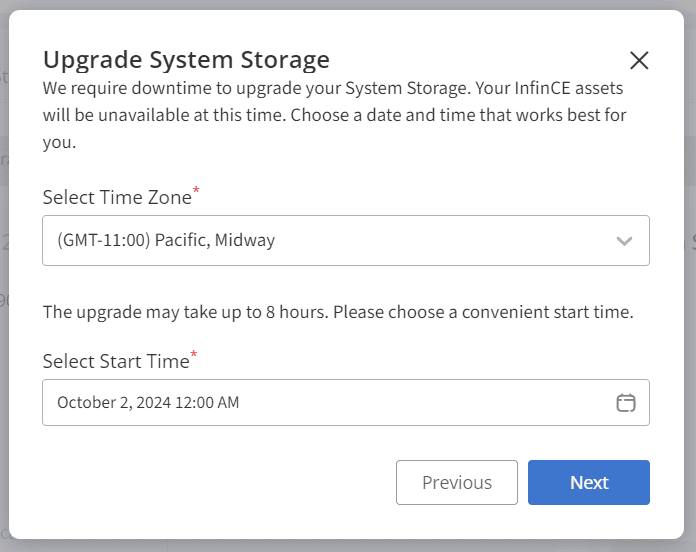
Task: Close the Upgrade System Storage dialog
Action: click(639, 60)
